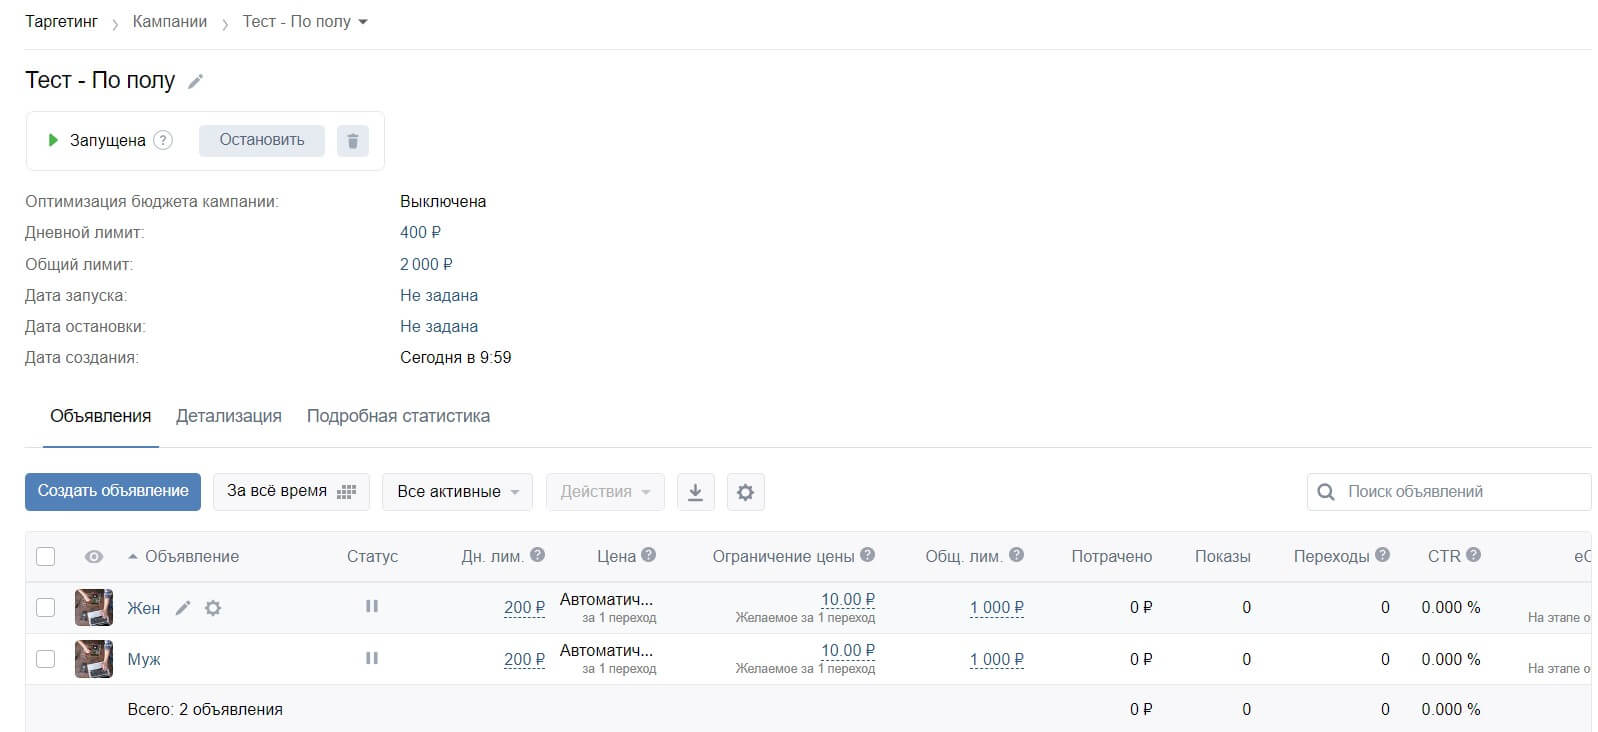
Task: Open the Действия dropdown
Action: [605, 492]
